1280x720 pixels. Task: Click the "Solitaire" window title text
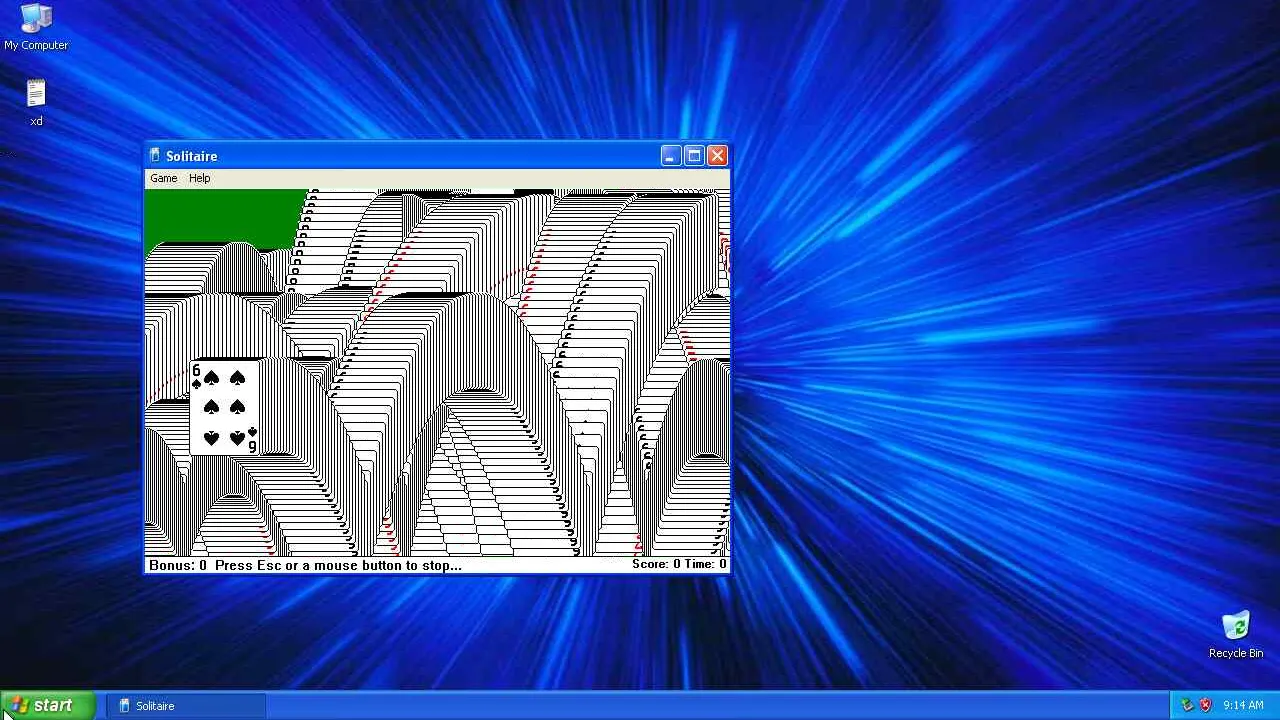[191, 156]
